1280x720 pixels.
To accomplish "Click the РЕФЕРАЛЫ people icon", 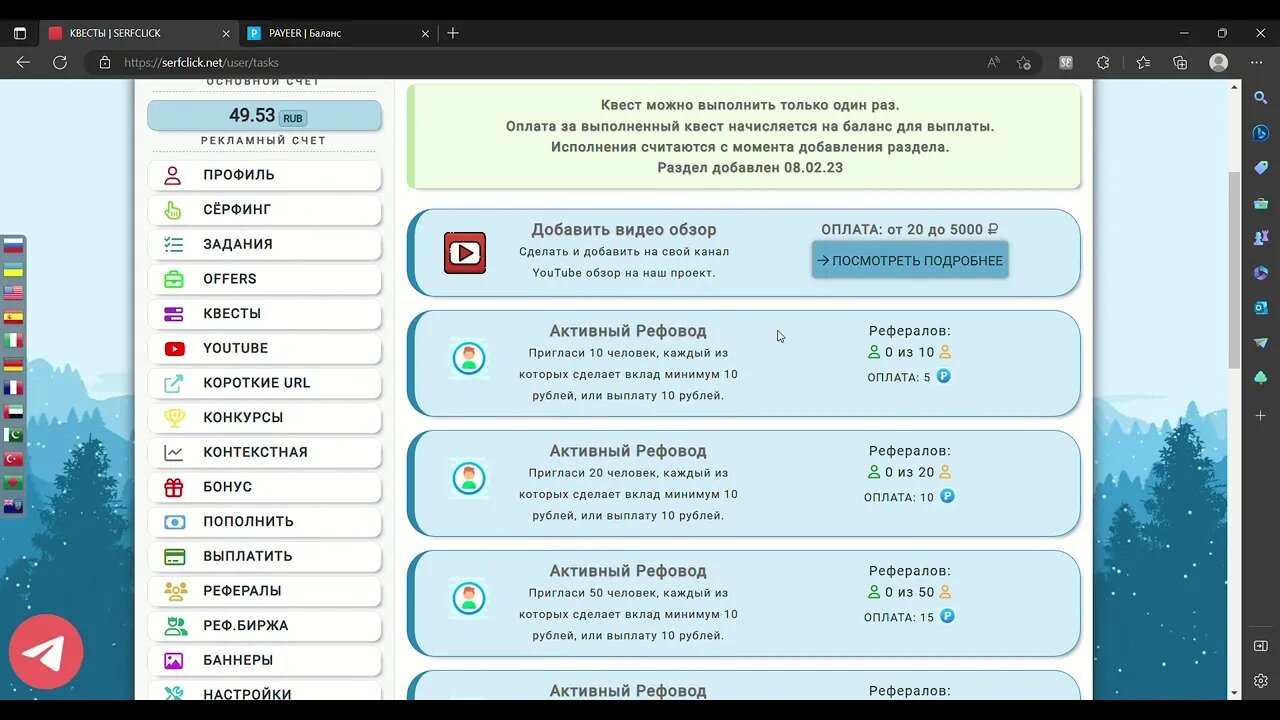I will (175, 591).
